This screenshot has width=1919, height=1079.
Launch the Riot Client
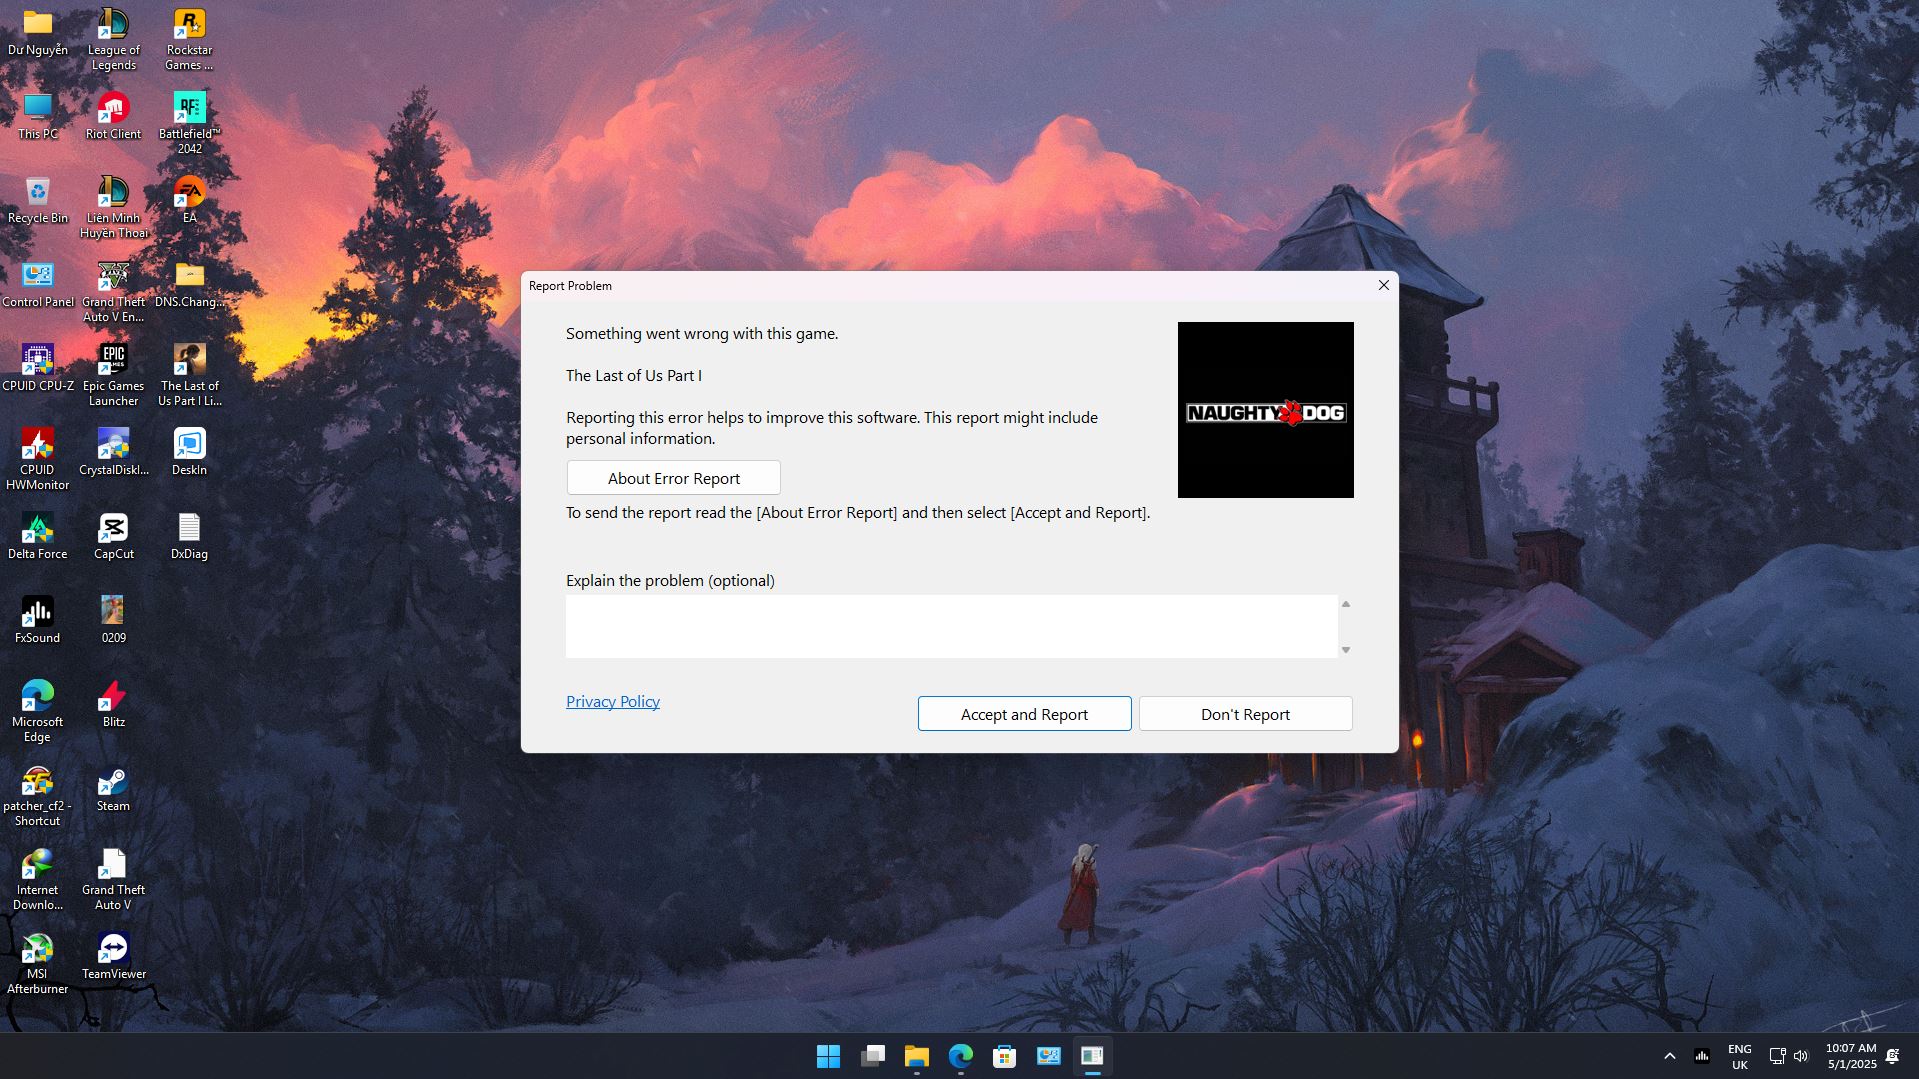pyautogui.click(x=113, y=110)
